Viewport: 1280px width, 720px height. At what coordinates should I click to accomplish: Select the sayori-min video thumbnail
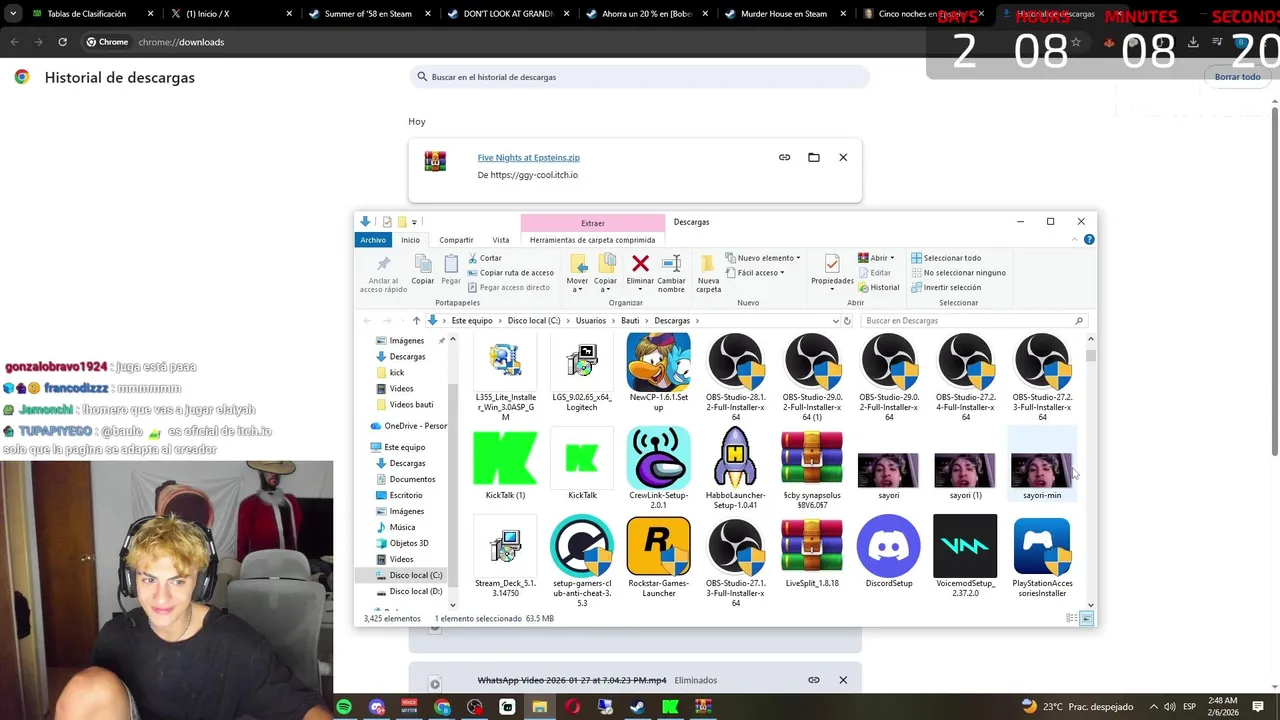(x=1042, y=470)
